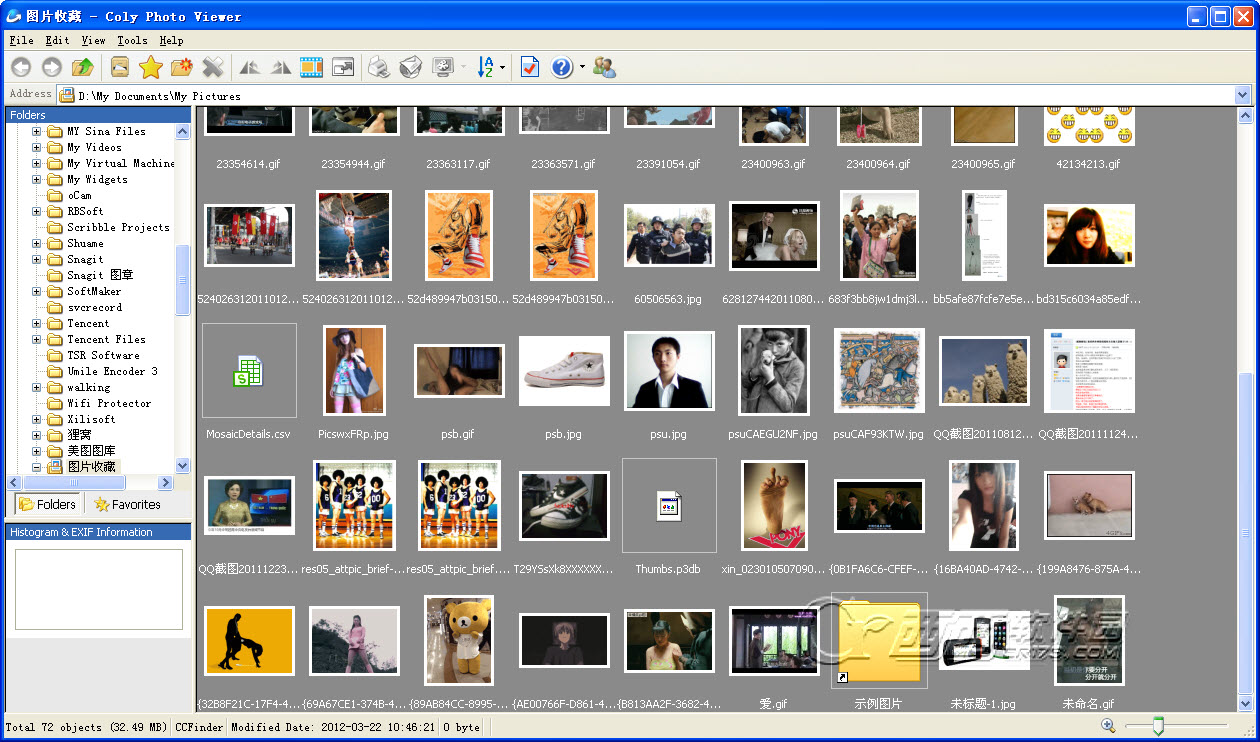Open the address bar dropdown
The image size is (1260, 742).
coord(1243,95)
